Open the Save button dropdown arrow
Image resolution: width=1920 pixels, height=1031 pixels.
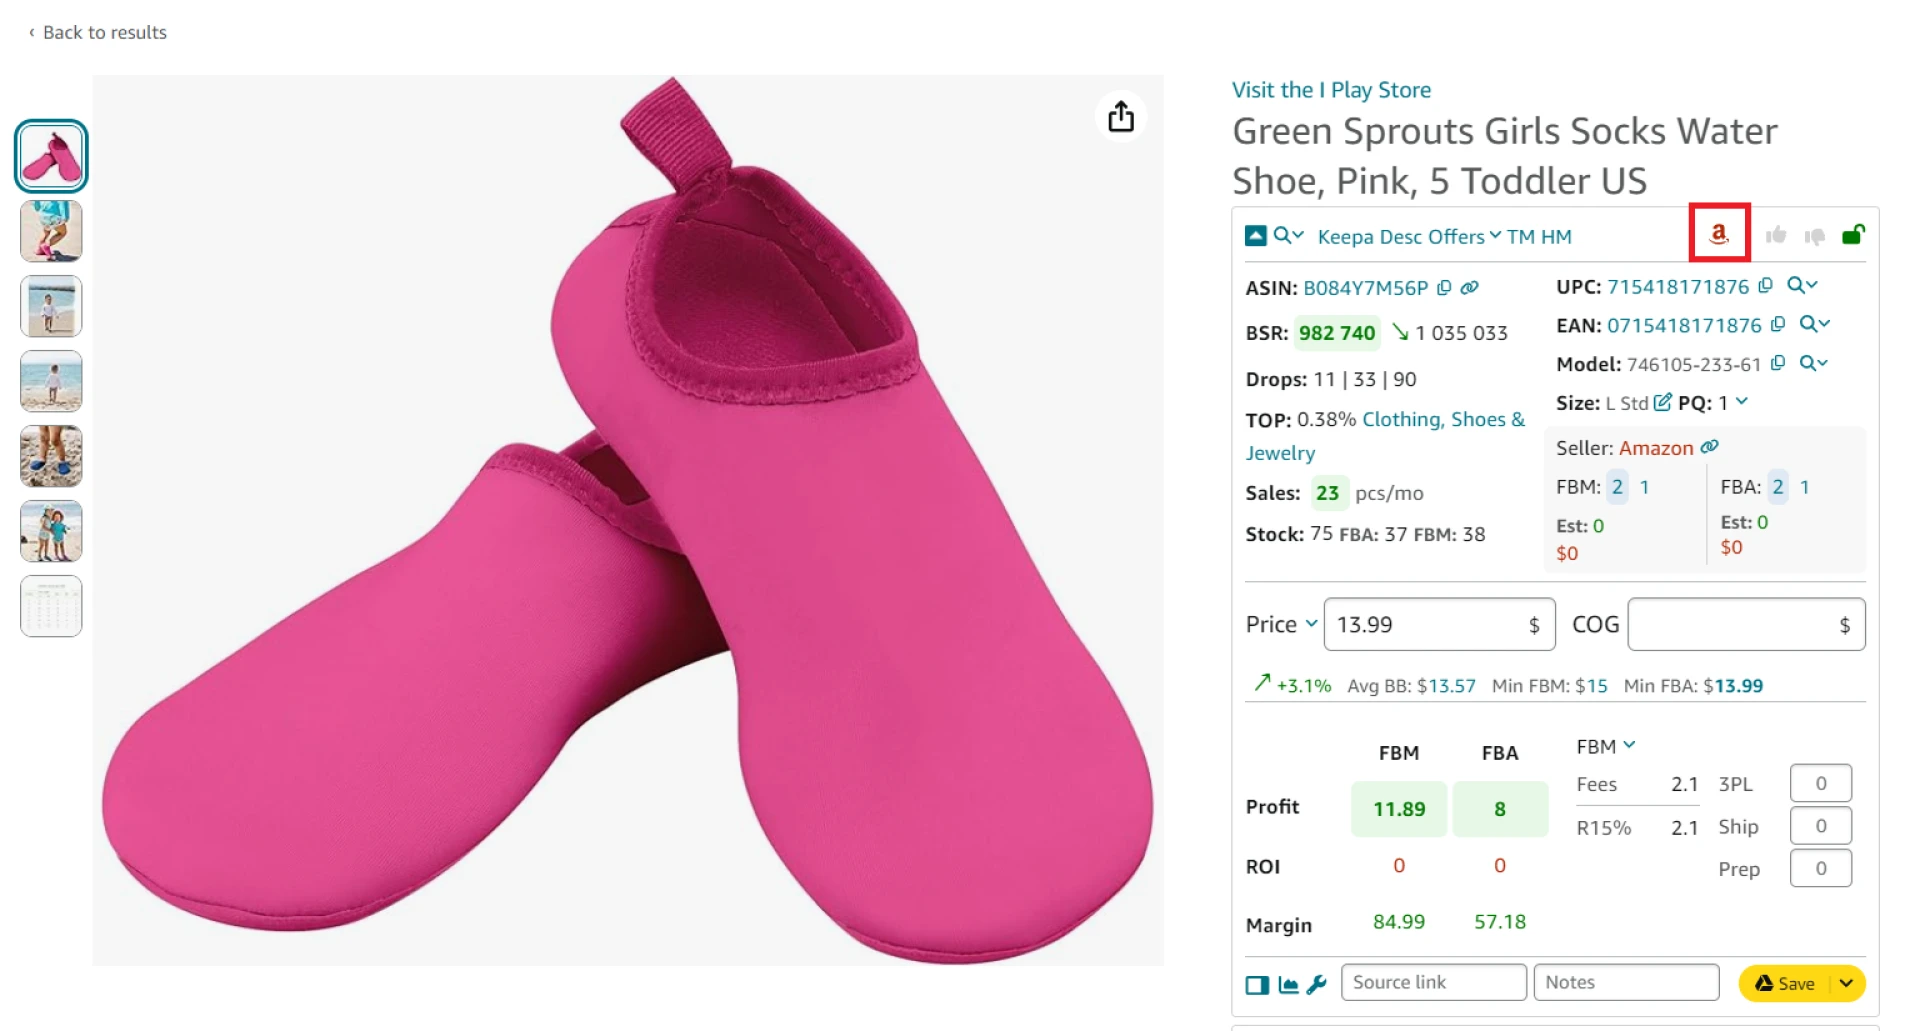pyautogui.click(x=1843, y=983)
